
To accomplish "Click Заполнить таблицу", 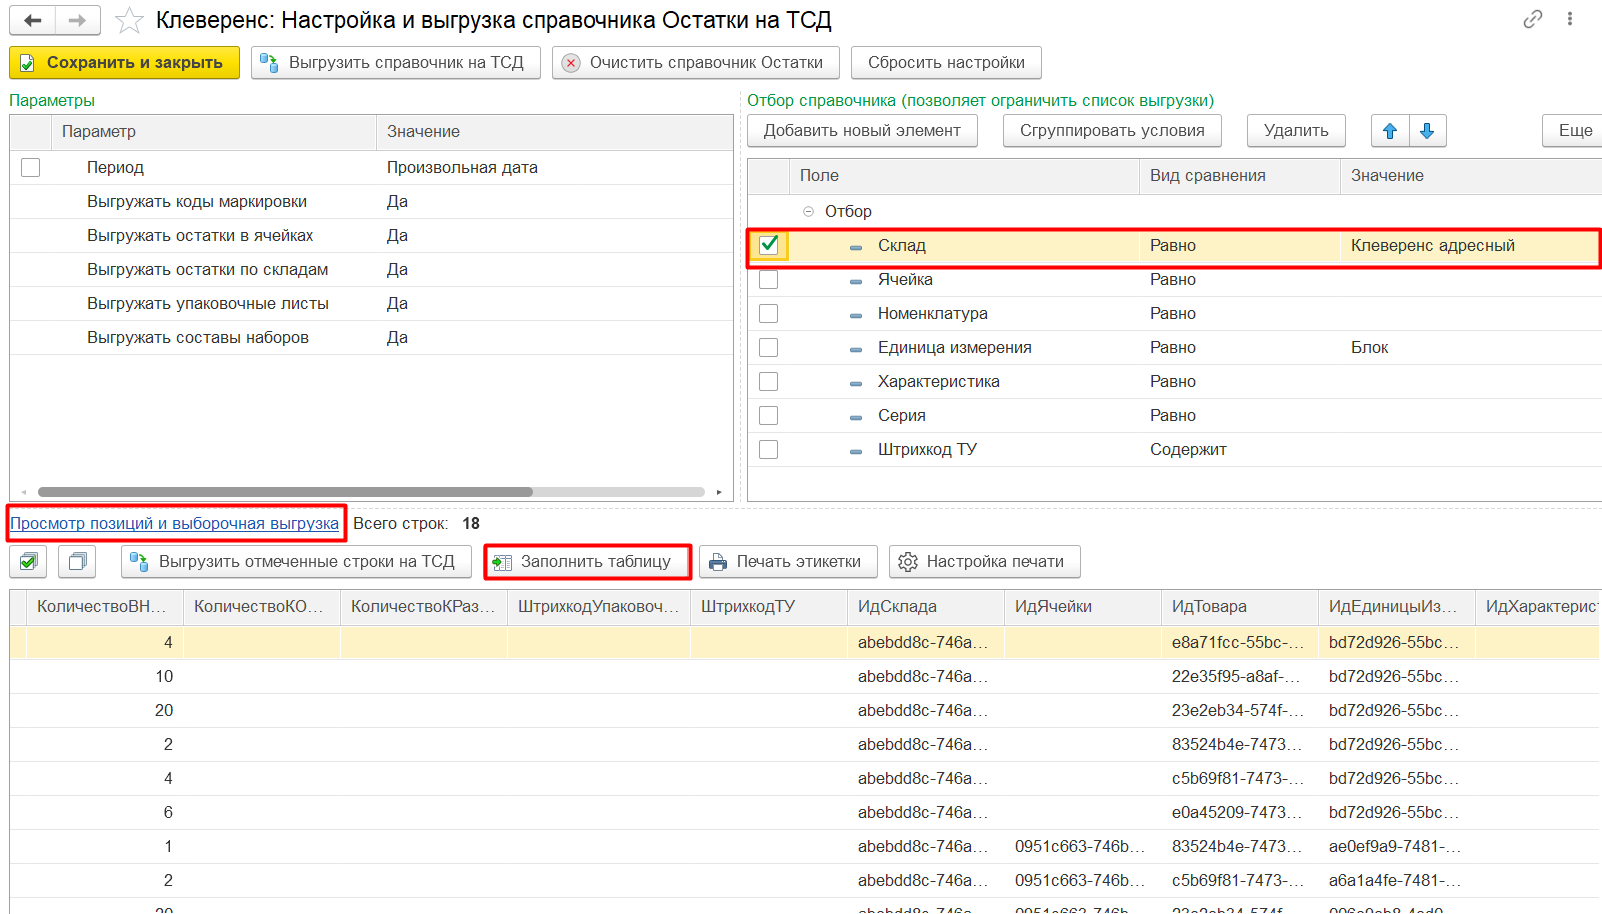I will (x=588, y=562).
